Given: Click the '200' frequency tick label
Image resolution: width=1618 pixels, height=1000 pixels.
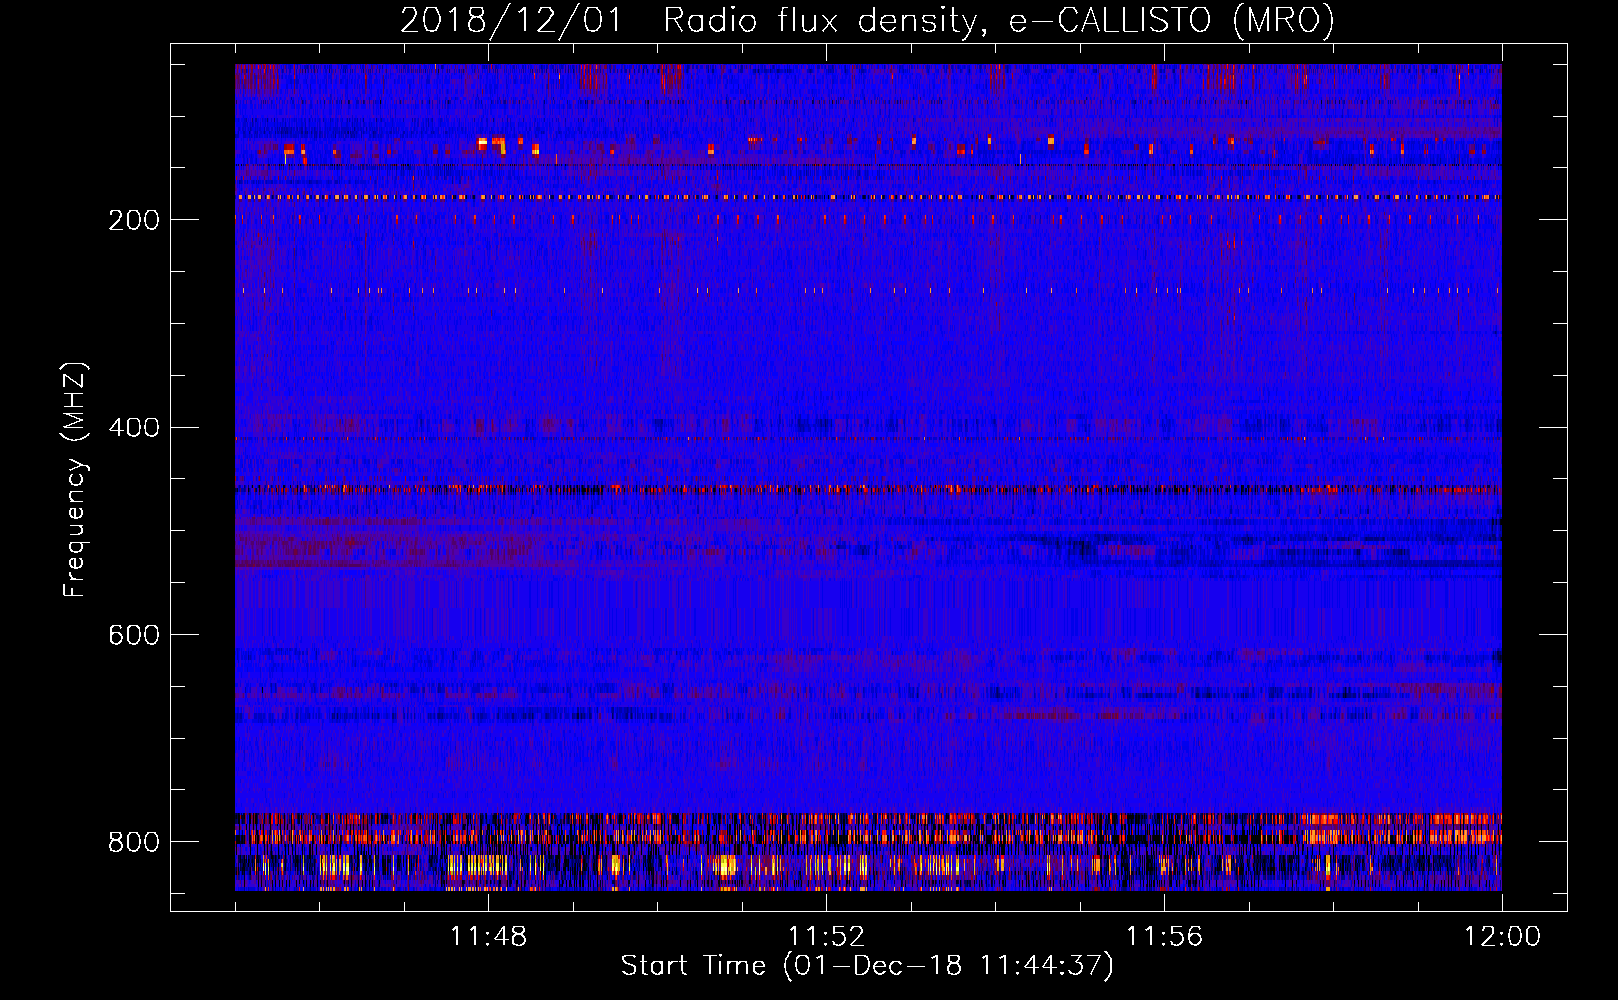Looking at the screenshot, I should click(134, 220).
